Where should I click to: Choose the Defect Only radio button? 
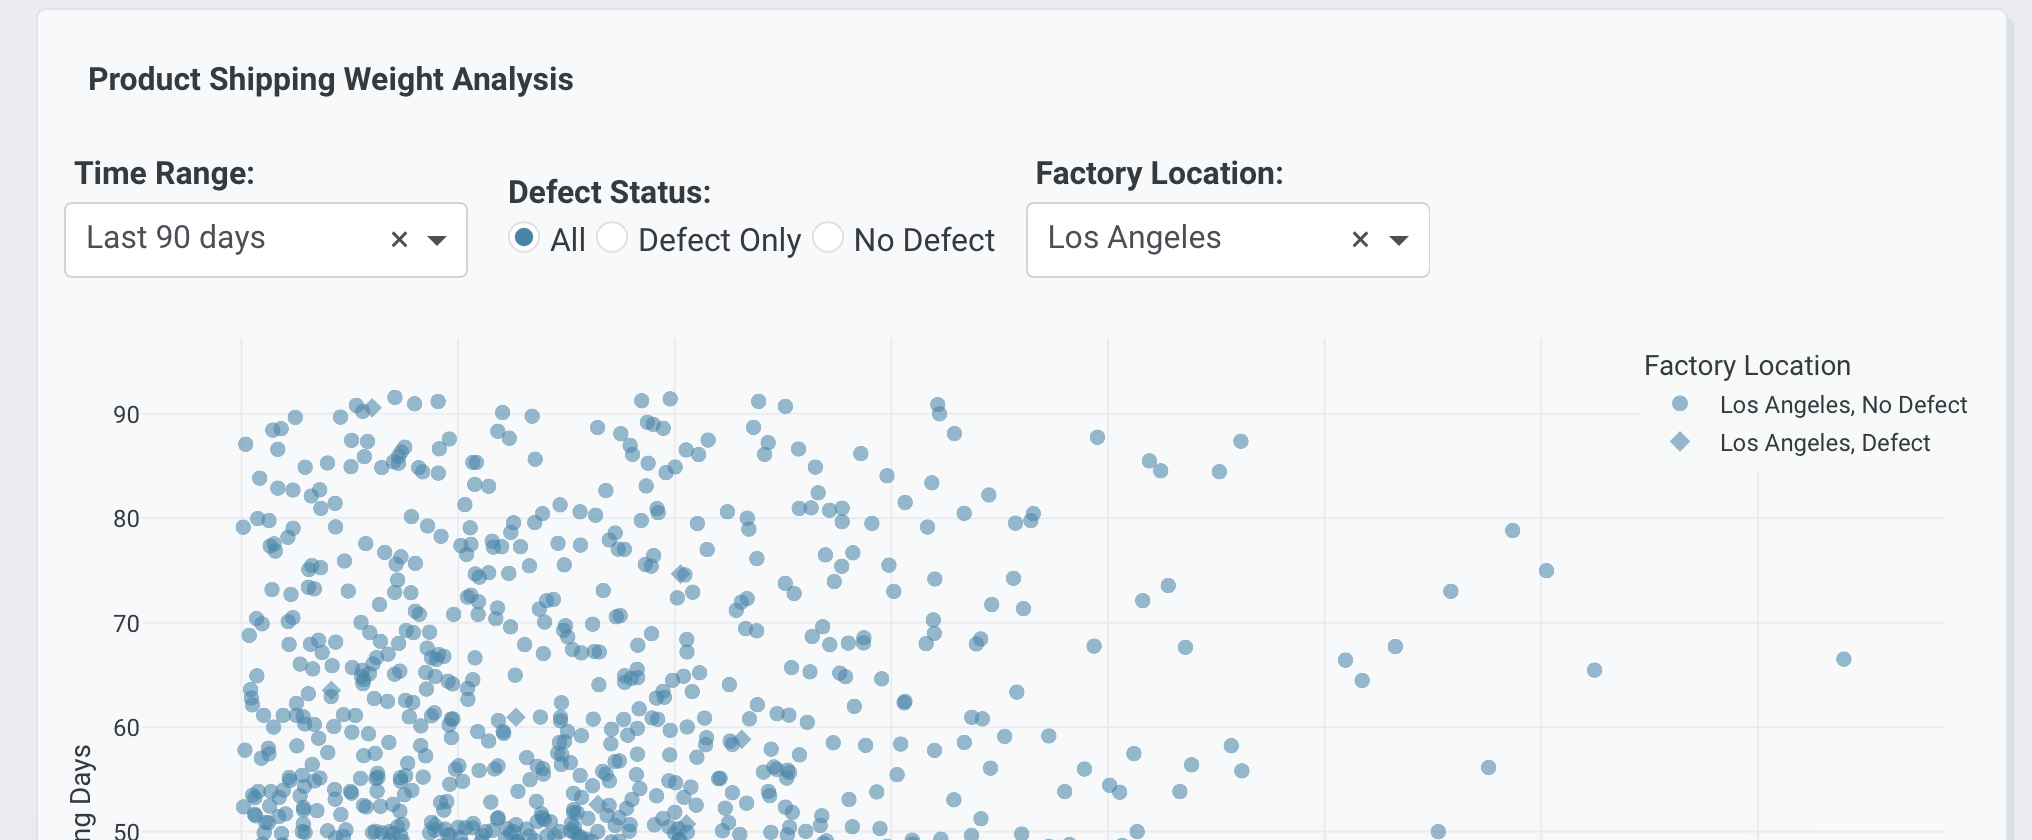[612, 238]
